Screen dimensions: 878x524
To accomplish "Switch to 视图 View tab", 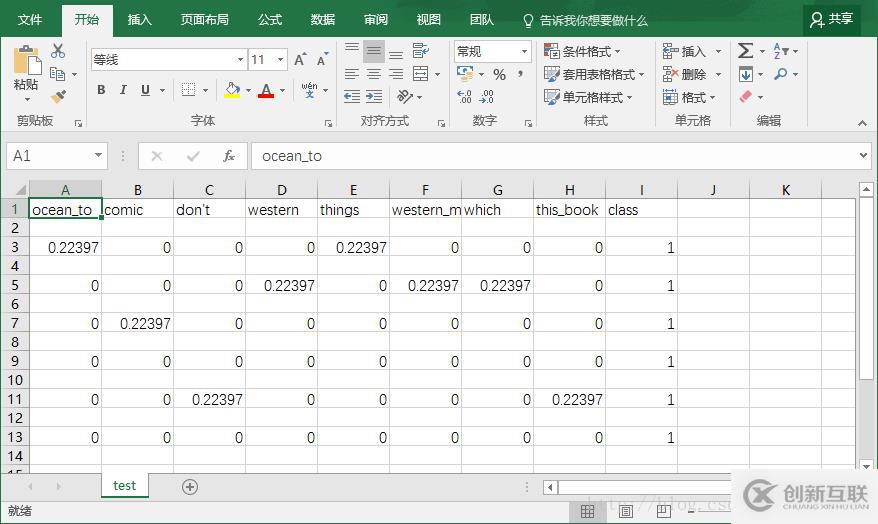I will click(x=428, y=20).
